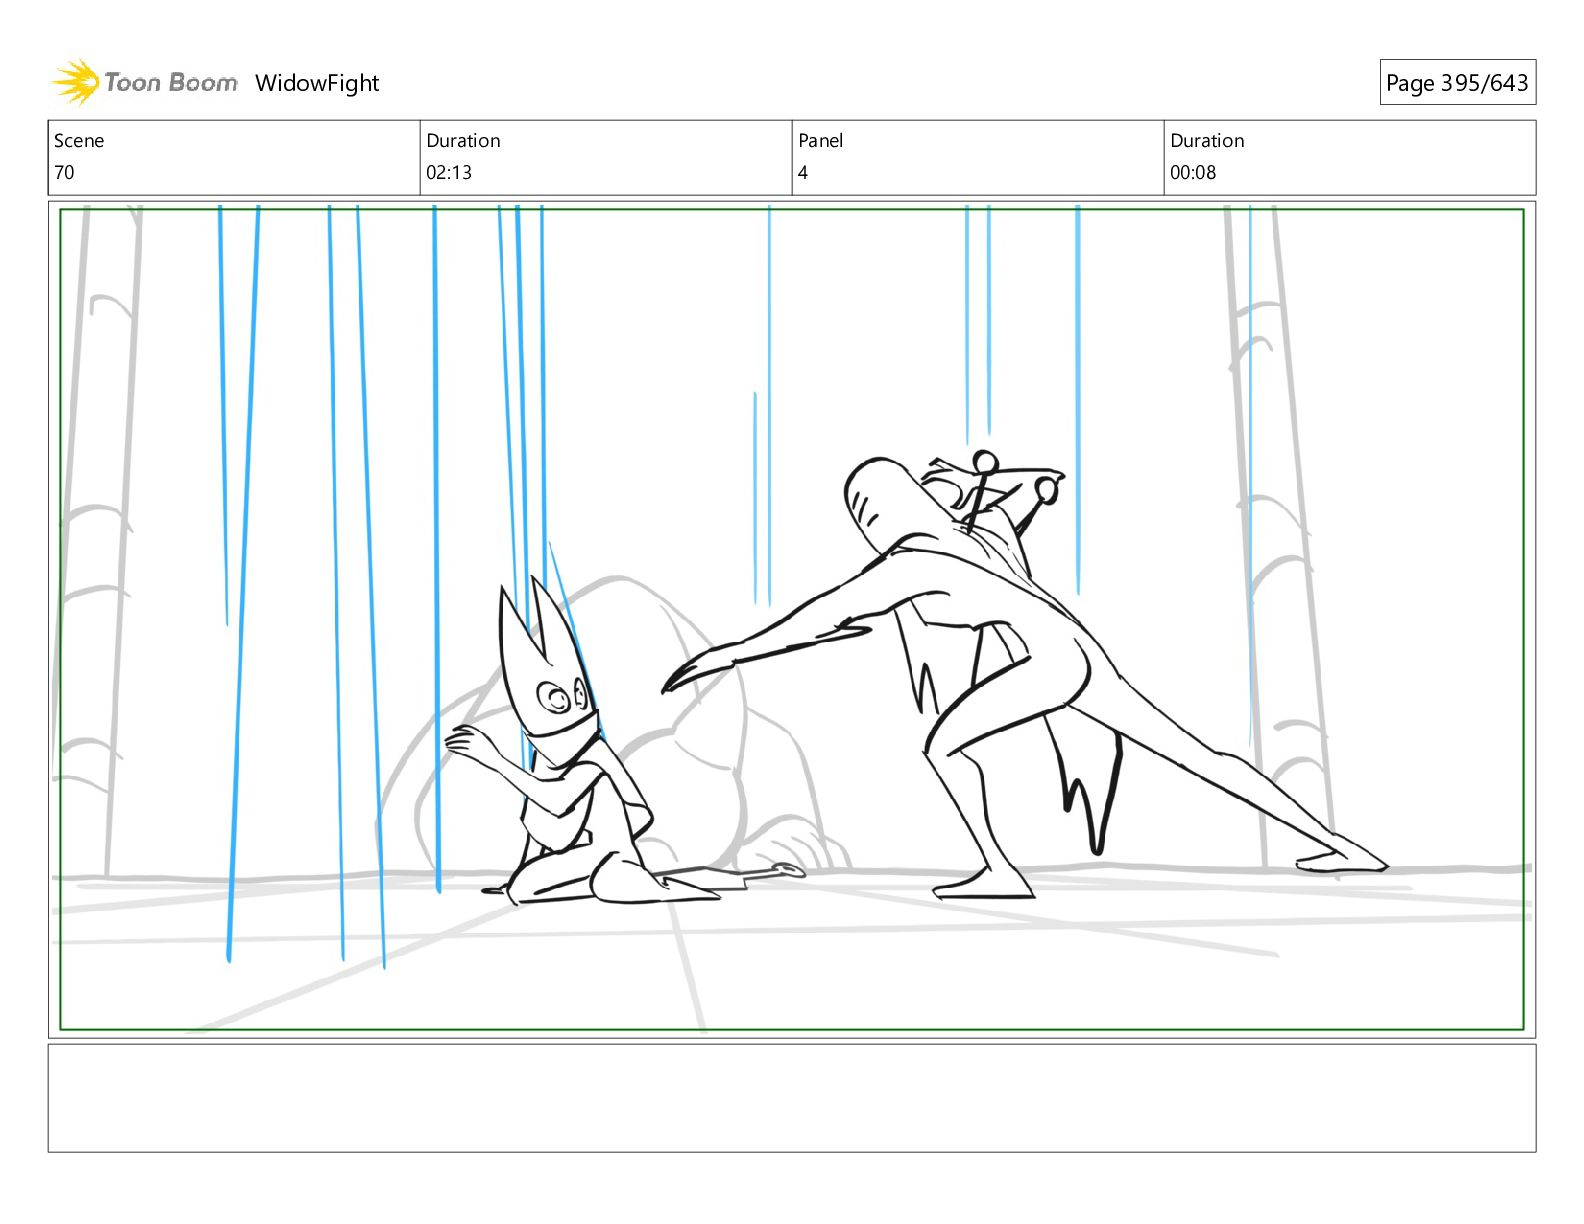Click the storyboard panel drawing thumbnail

792,619
